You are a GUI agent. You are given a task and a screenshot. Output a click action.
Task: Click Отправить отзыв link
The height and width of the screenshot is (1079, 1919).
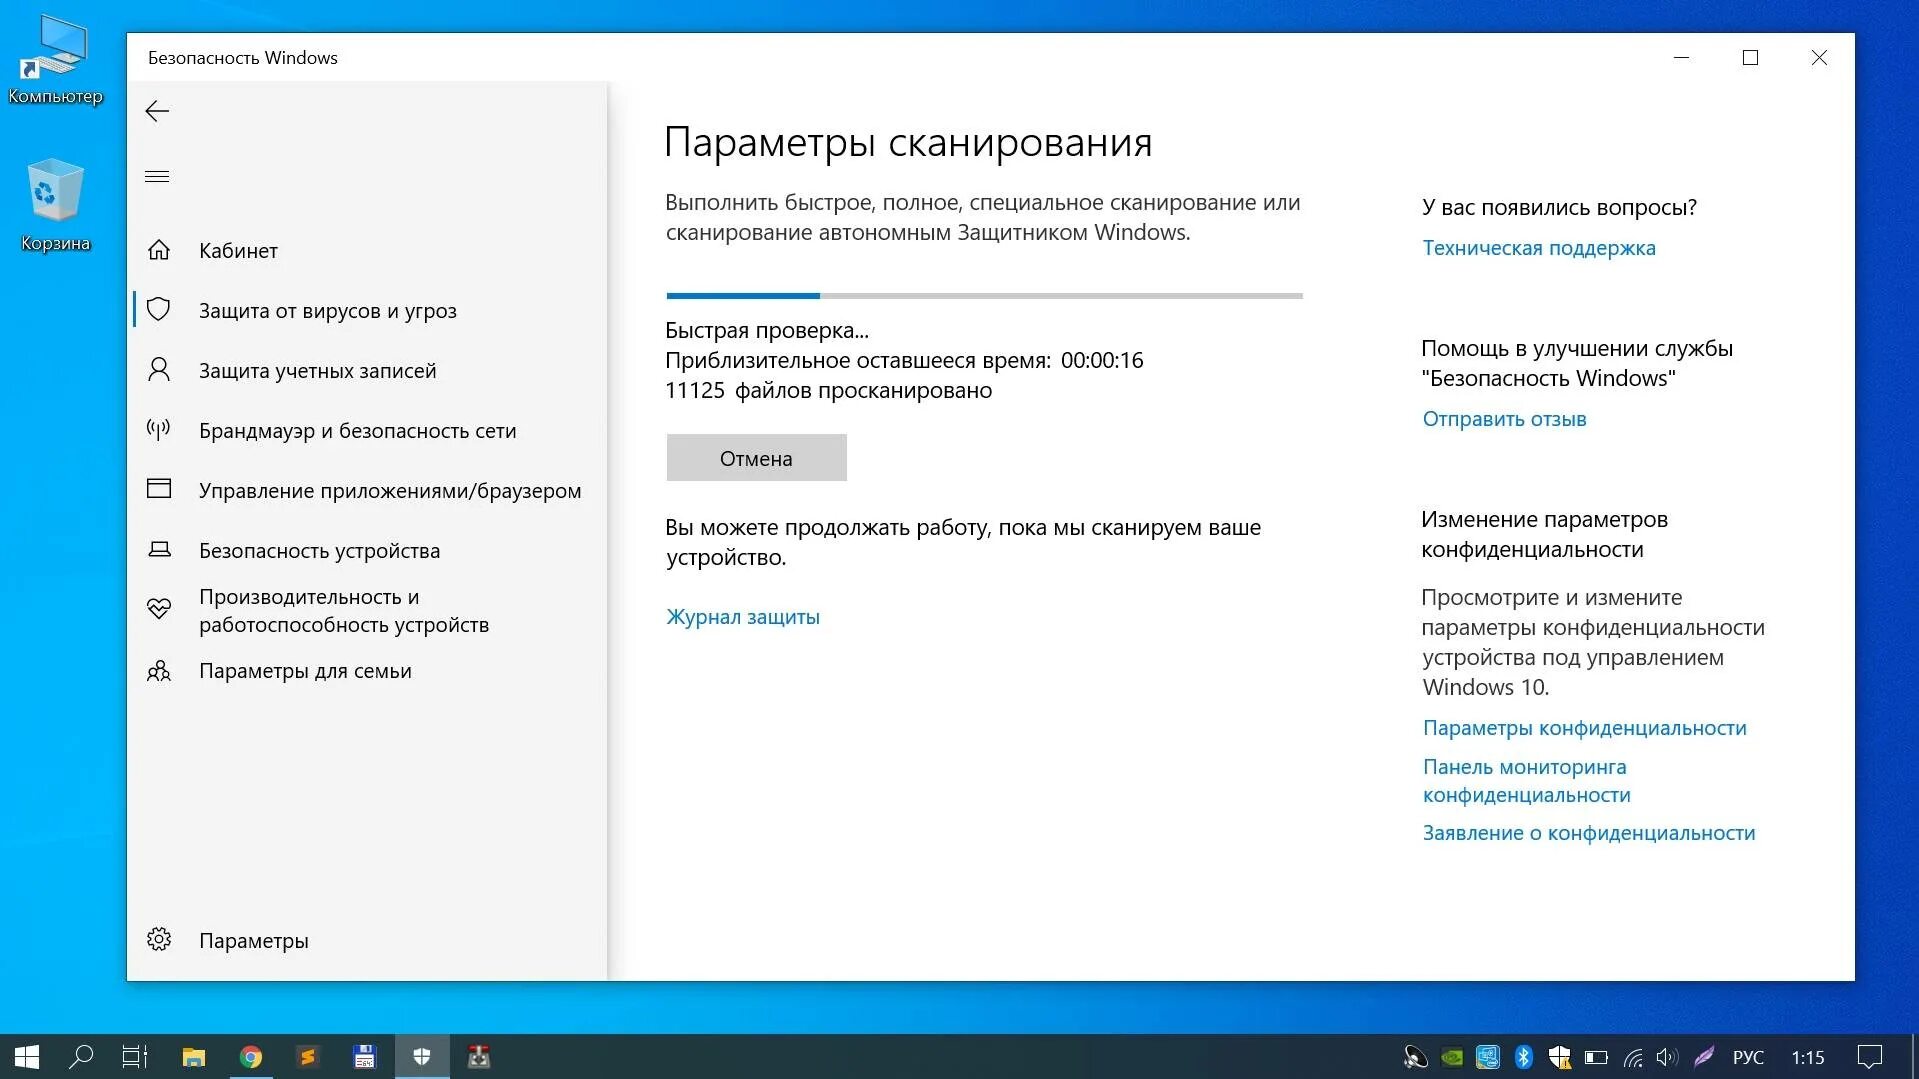coord(1504,419)
